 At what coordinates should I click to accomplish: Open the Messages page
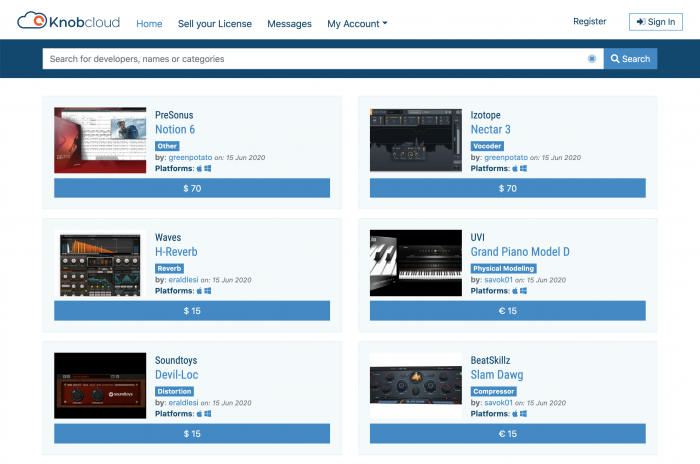point(289,23)
